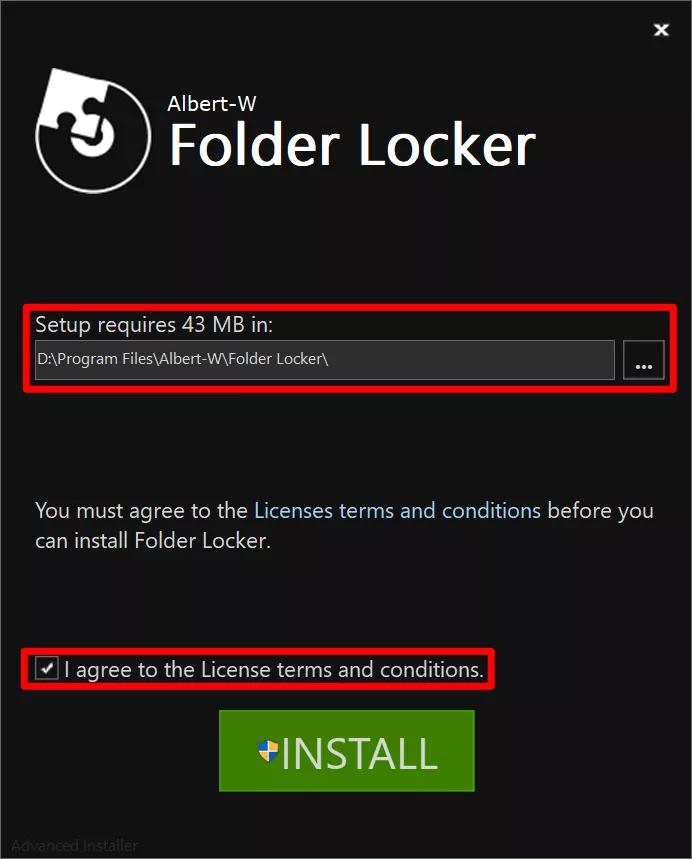Place cursor after 'Folder Locker\' in path box
This screenshot has height=859, width=692.
[x=330, y=359]
